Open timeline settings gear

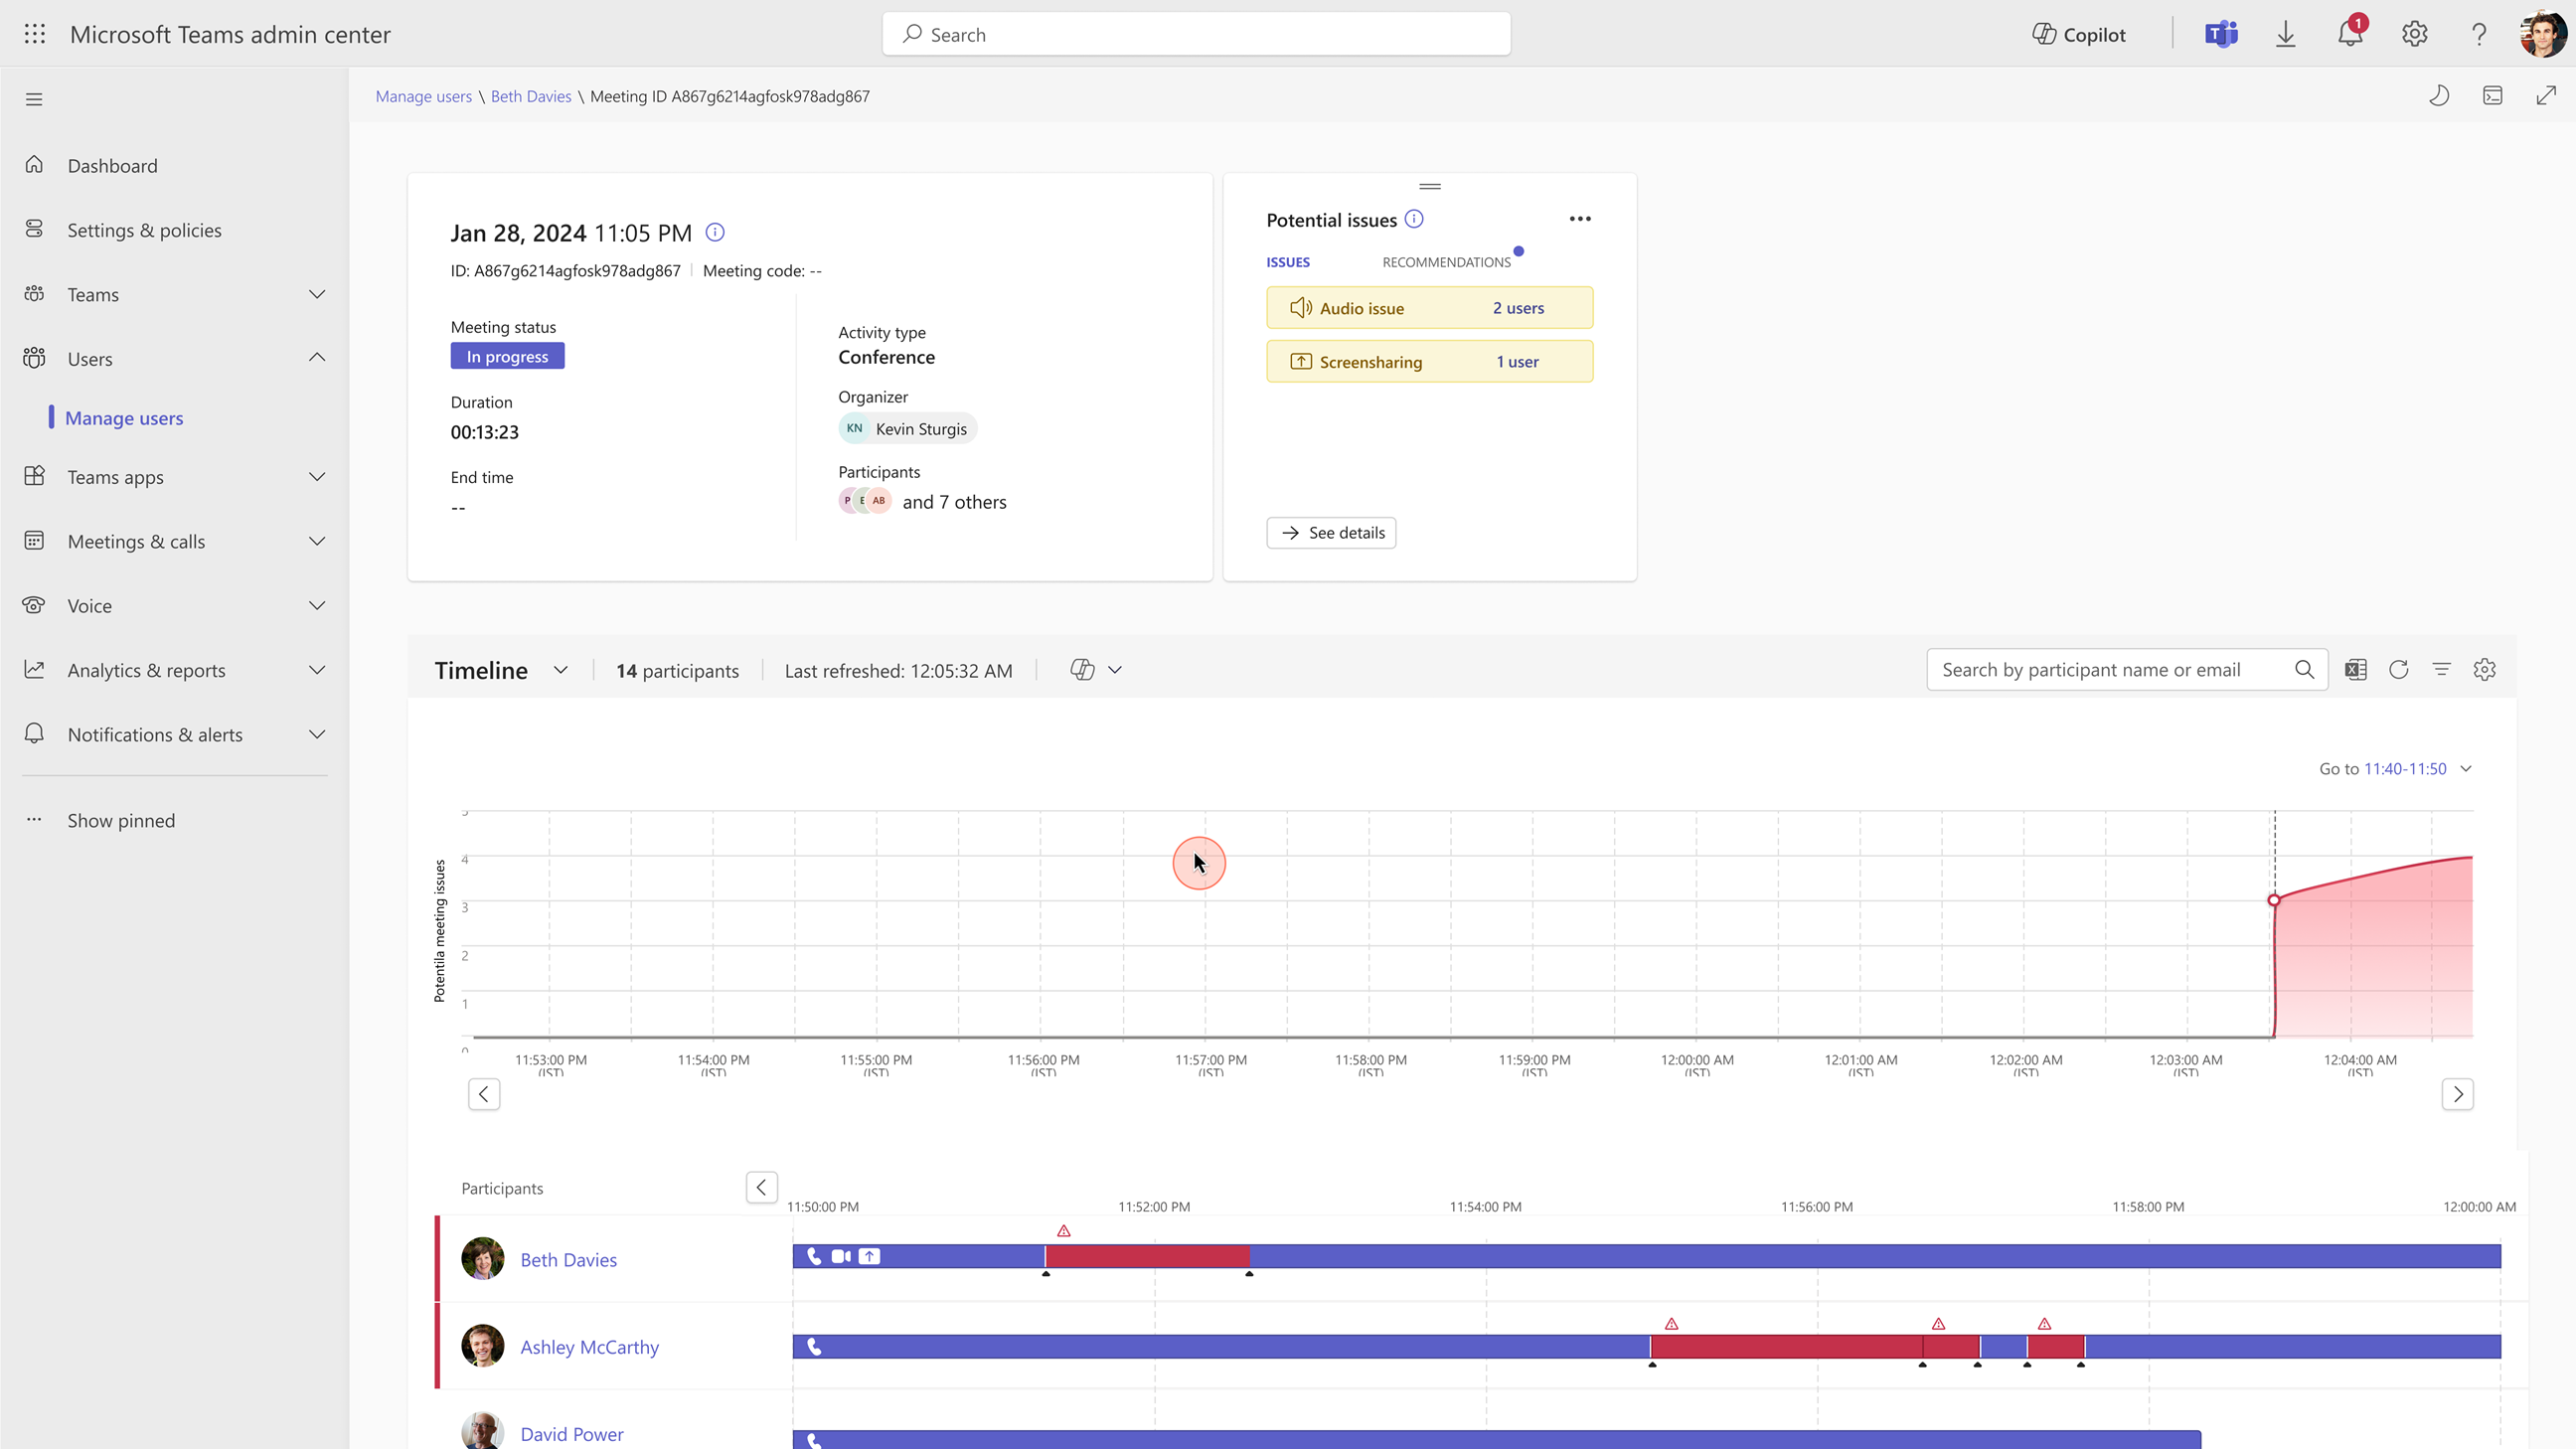tap(2485, 670)
